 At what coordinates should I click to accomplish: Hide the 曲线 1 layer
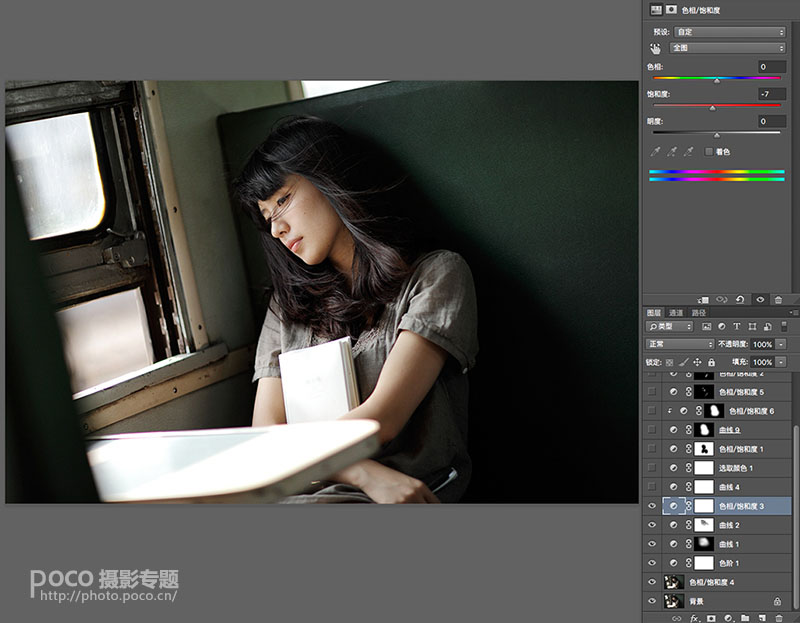click(652, 544)
